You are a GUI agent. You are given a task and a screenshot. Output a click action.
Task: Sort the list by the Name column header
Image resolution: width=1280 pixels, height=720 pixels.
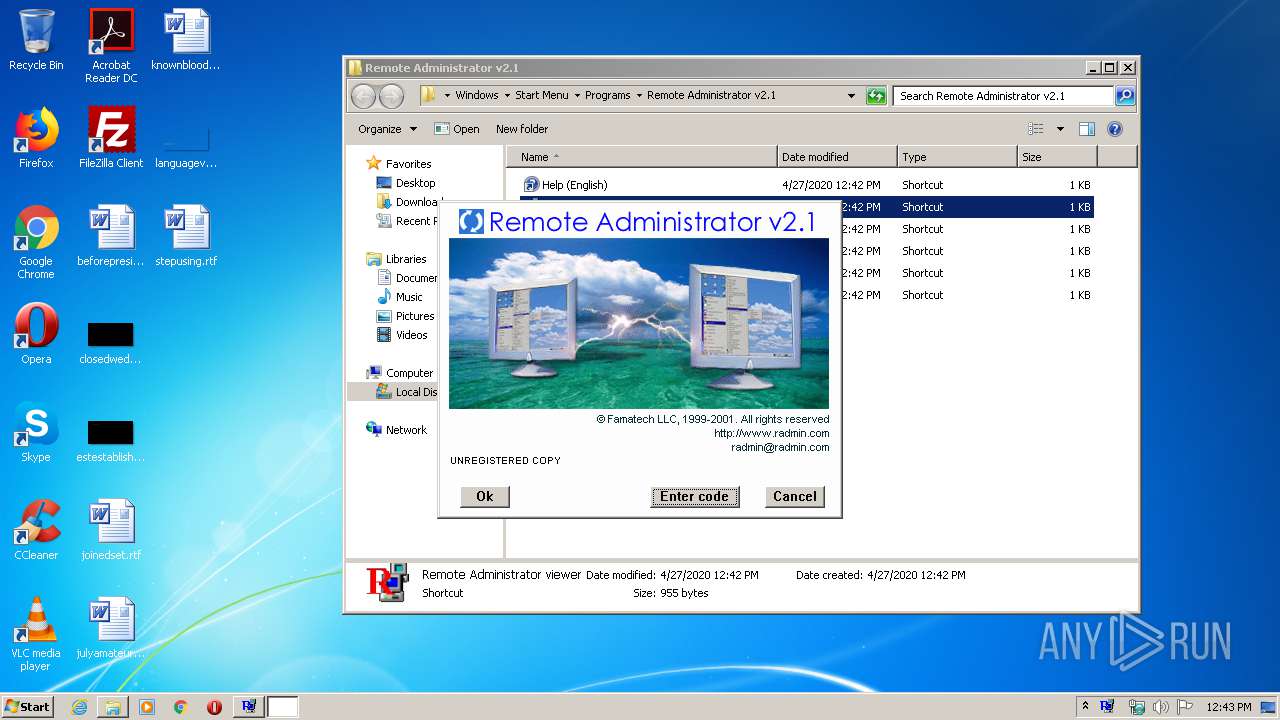(642, 157)
